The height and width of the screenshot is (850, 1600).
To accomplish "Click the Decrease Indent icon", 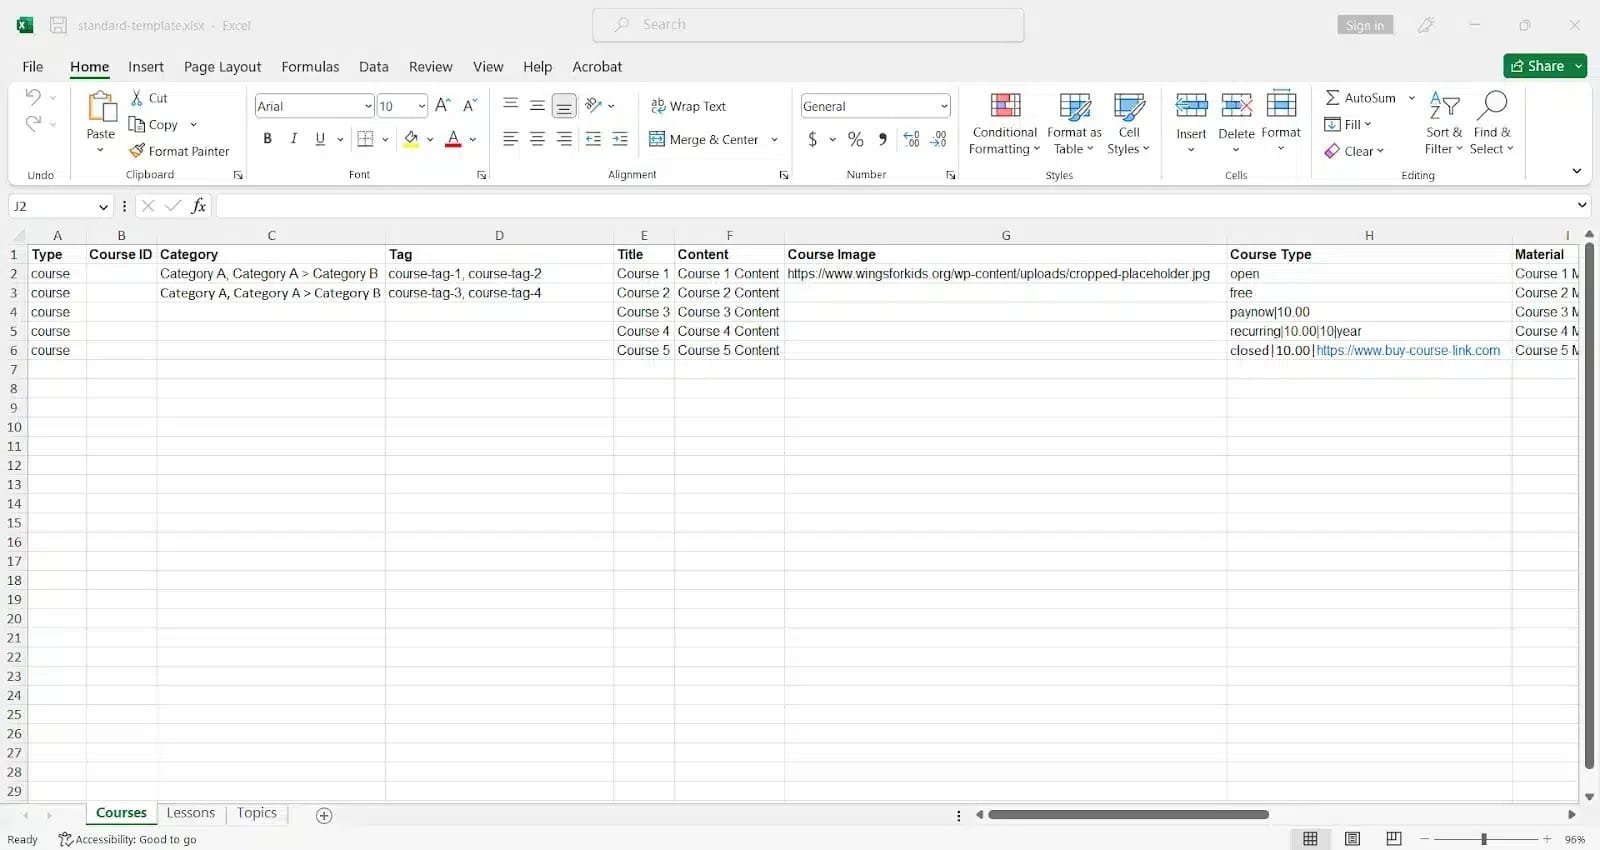I will [x=593, y=139].
